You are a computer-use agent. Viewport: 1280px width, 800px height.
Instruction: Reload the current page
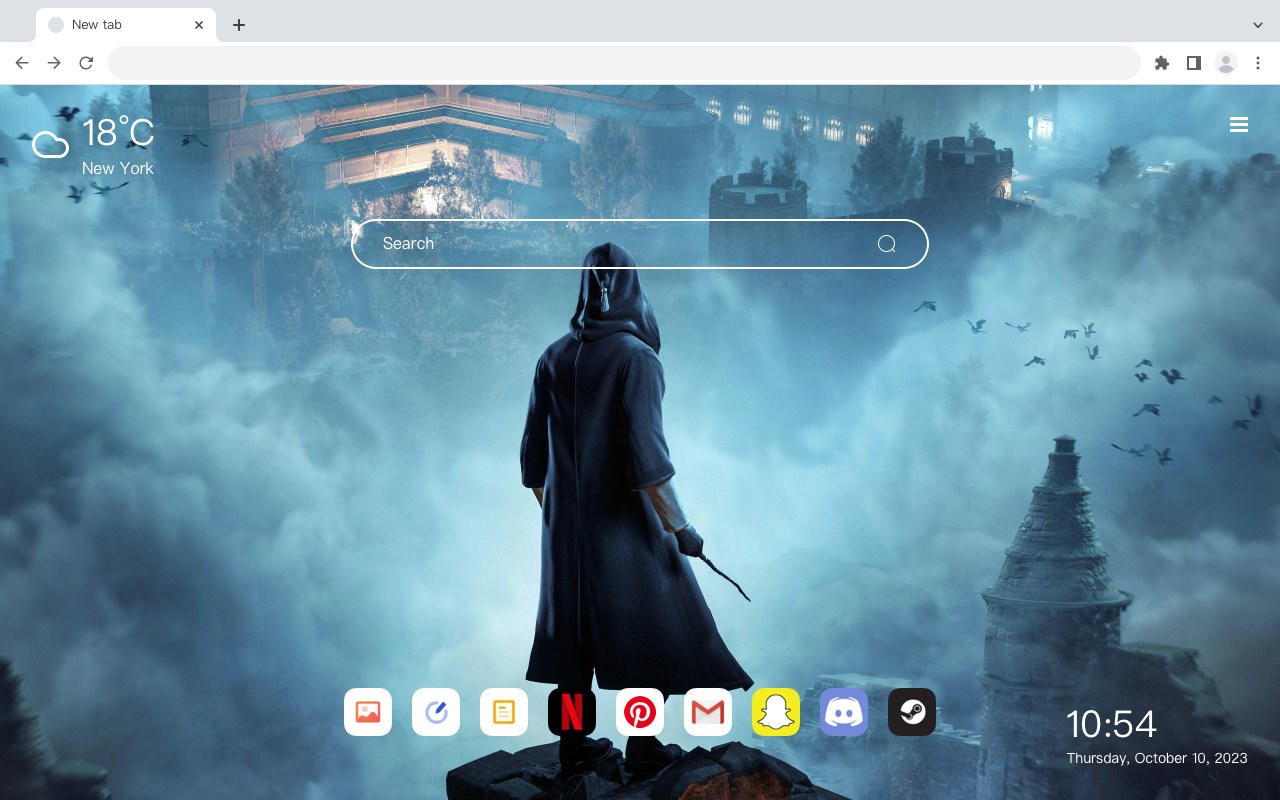[86, 63]
